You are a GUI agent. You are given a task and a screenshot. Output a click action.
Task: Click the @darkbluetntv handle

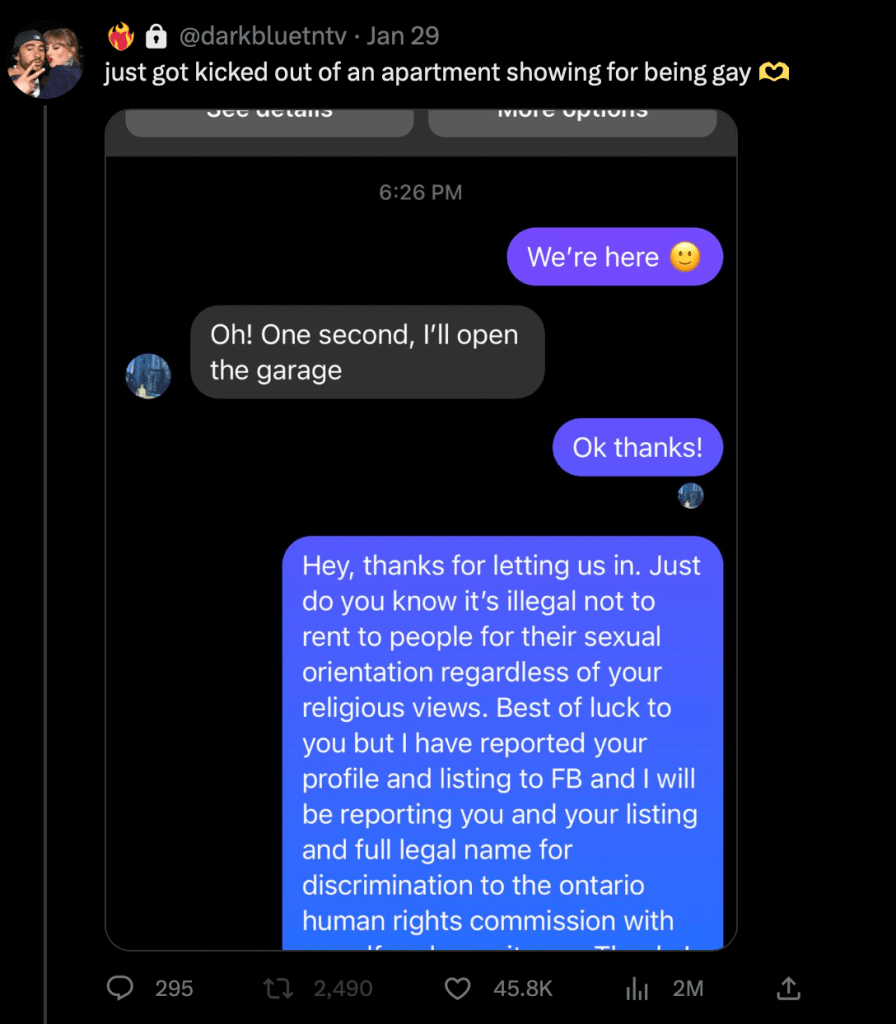coord(262,37)
